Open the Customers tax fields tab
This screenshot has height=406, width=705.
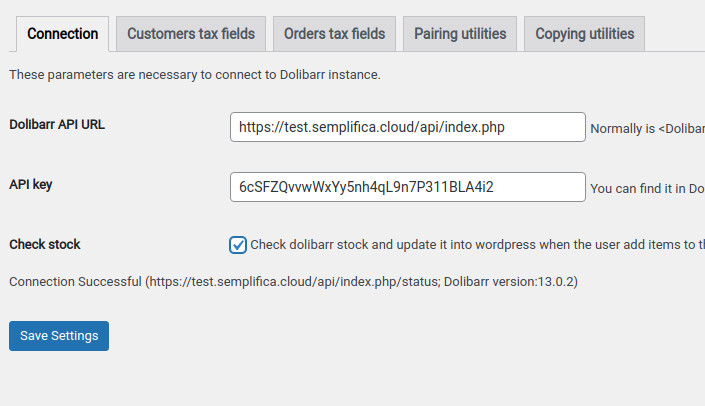click(x=191, y=34)
